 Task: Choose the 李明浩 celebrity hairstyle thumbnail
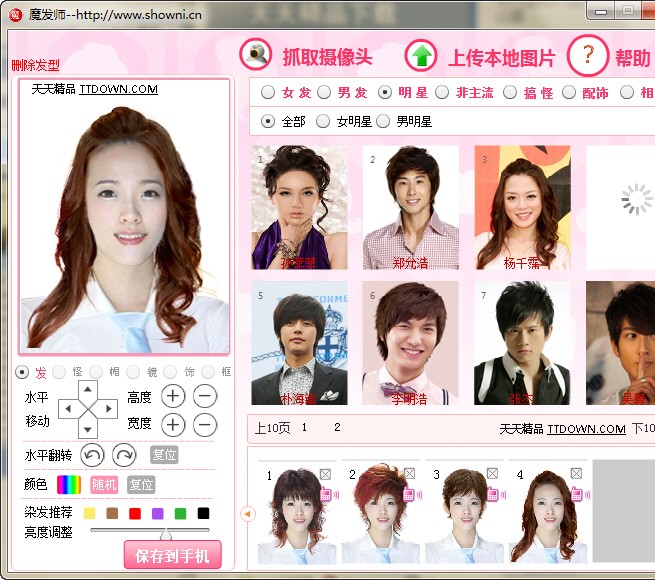410,343
